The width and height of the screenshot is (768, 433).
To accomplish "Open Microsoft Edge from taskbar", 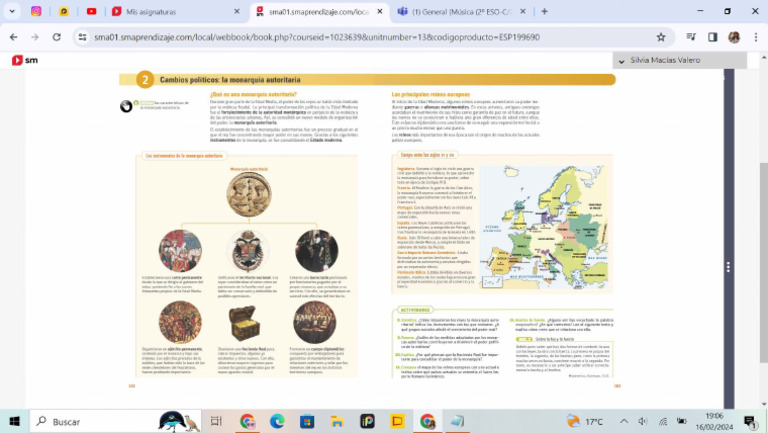I will click(277, 421).
